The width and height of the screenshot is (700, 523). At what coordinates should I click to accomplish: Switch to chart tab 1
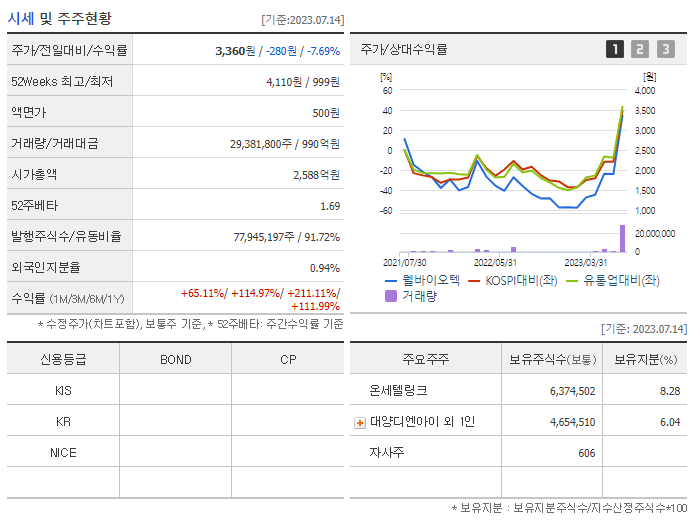point(615,49)
